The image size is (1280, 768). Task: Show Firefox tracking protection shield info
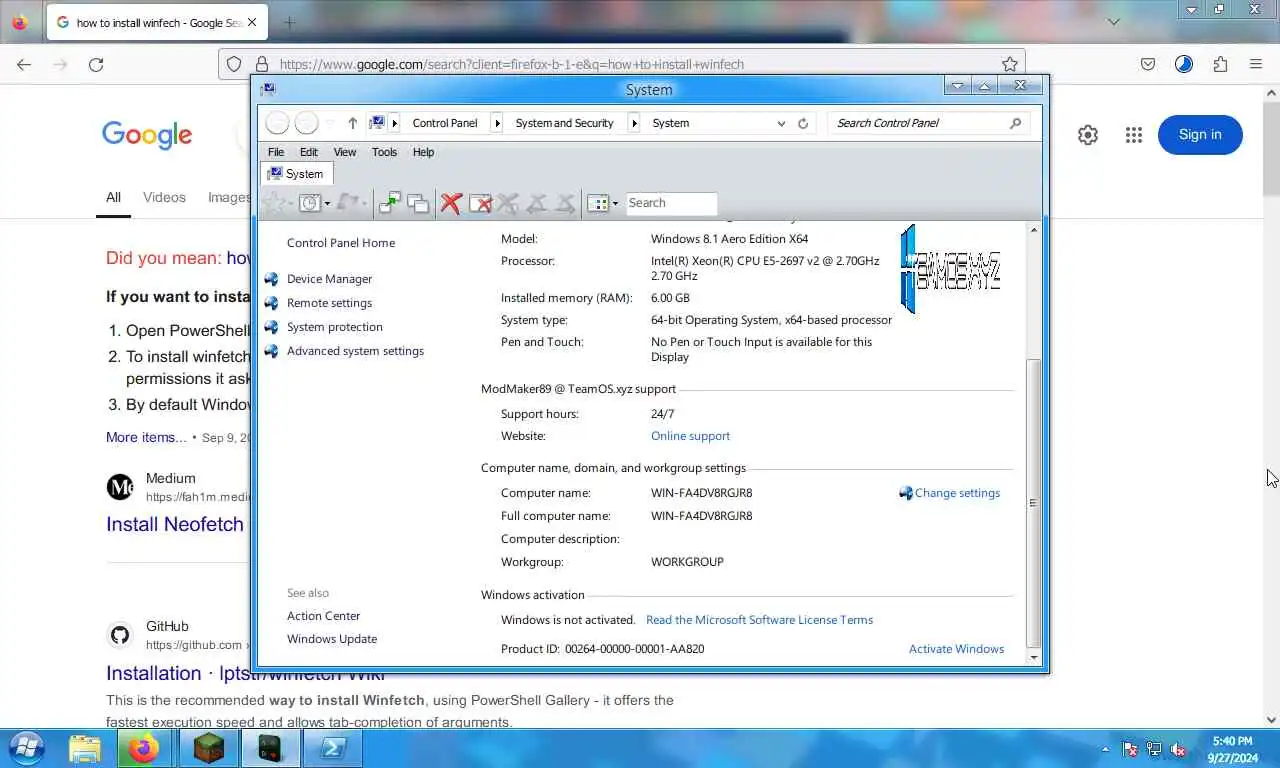pos(234,64)
